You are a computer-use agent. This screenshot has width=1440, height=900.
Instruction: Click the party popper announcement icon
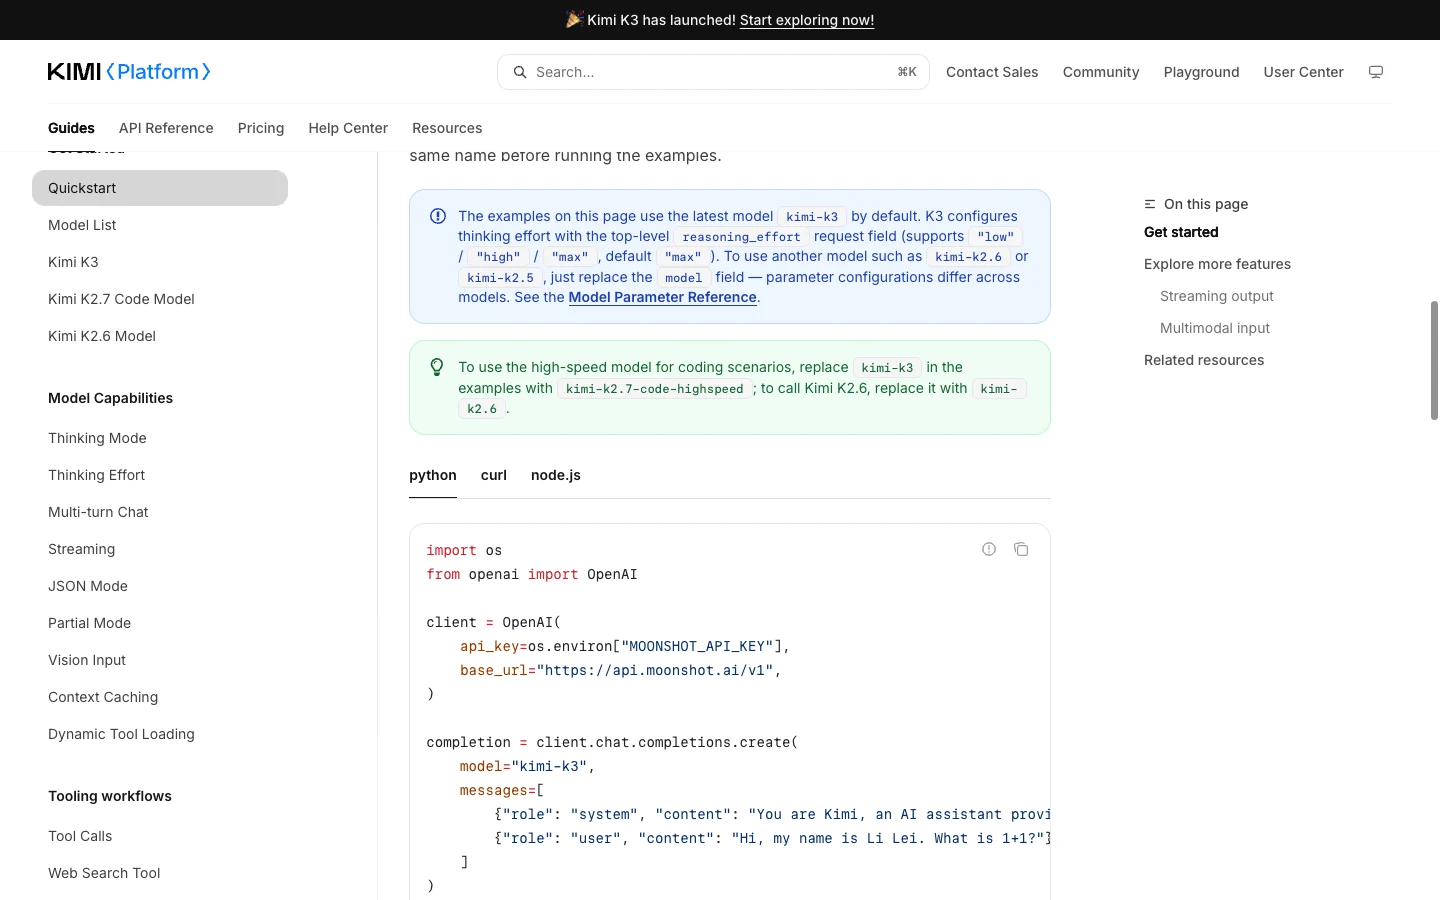point(574,20)
